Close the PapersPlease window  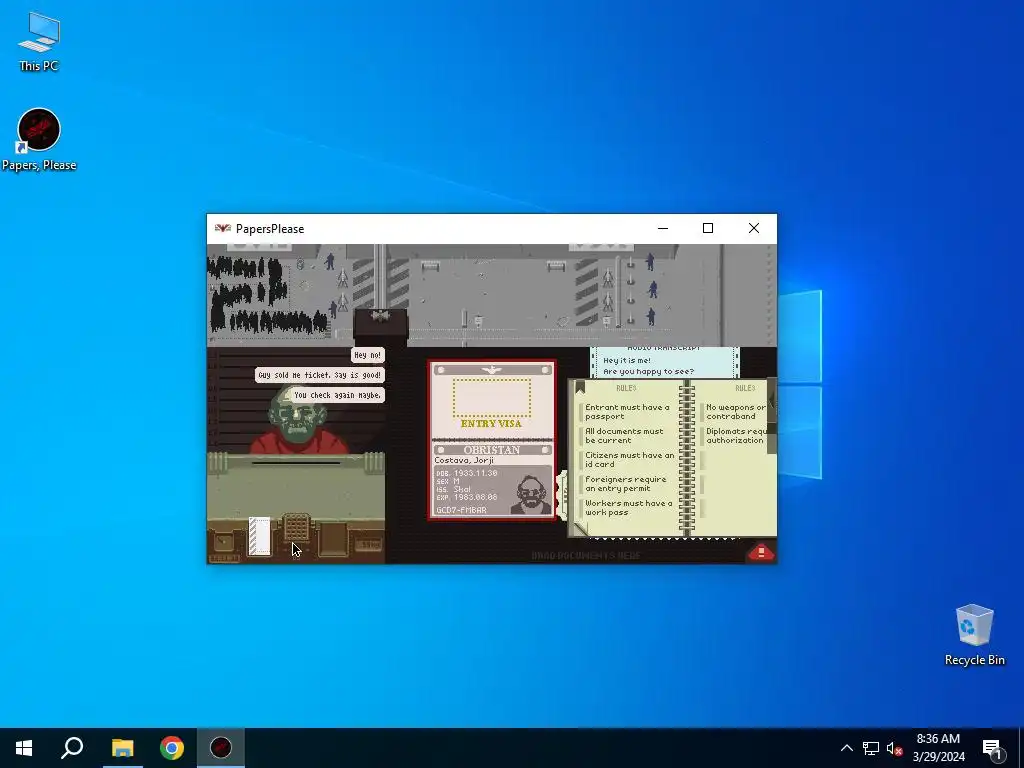coord(754,229)
